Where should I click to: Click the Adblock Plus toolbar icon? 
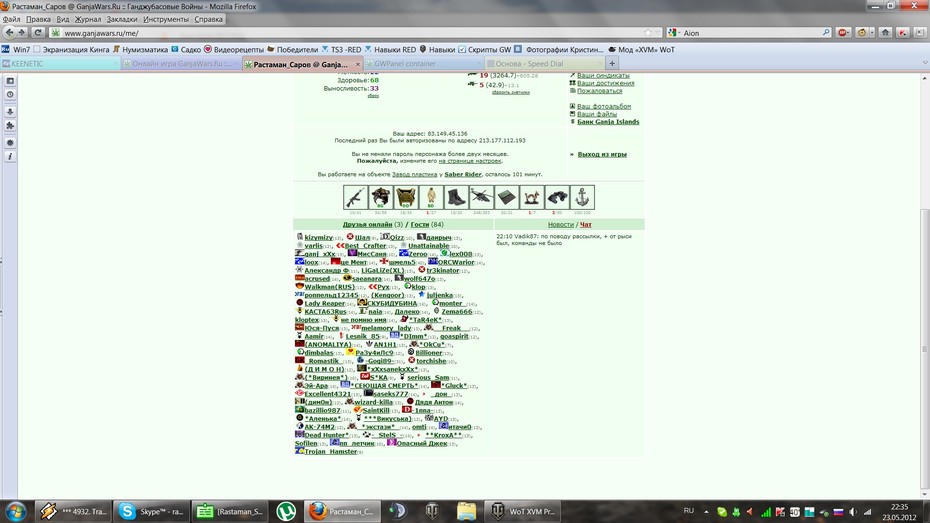(x=841, y=33)
